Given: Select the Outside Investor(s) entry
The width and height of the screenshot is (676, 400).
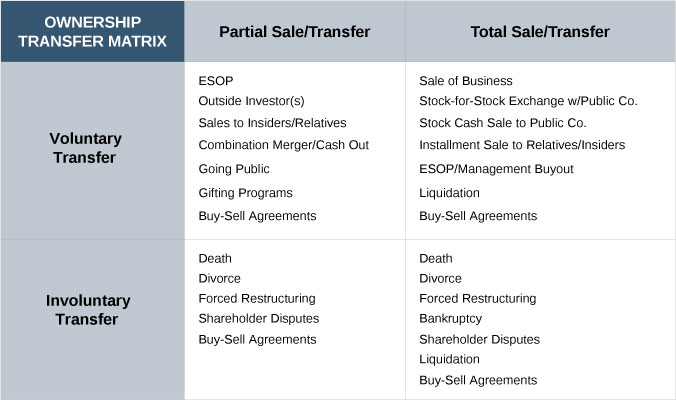Looking at the screenshot, I should 251,101.
